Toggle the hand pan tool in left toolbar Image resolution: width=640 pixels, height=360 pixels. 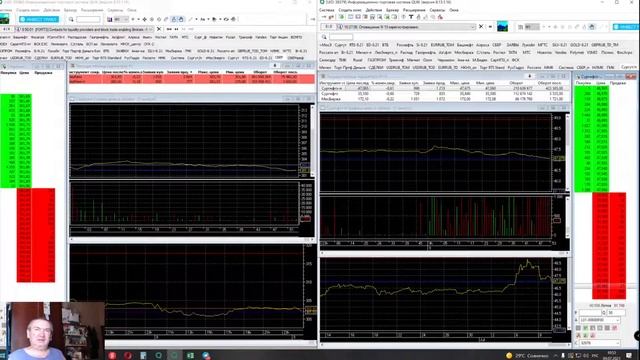coord(181,19)
